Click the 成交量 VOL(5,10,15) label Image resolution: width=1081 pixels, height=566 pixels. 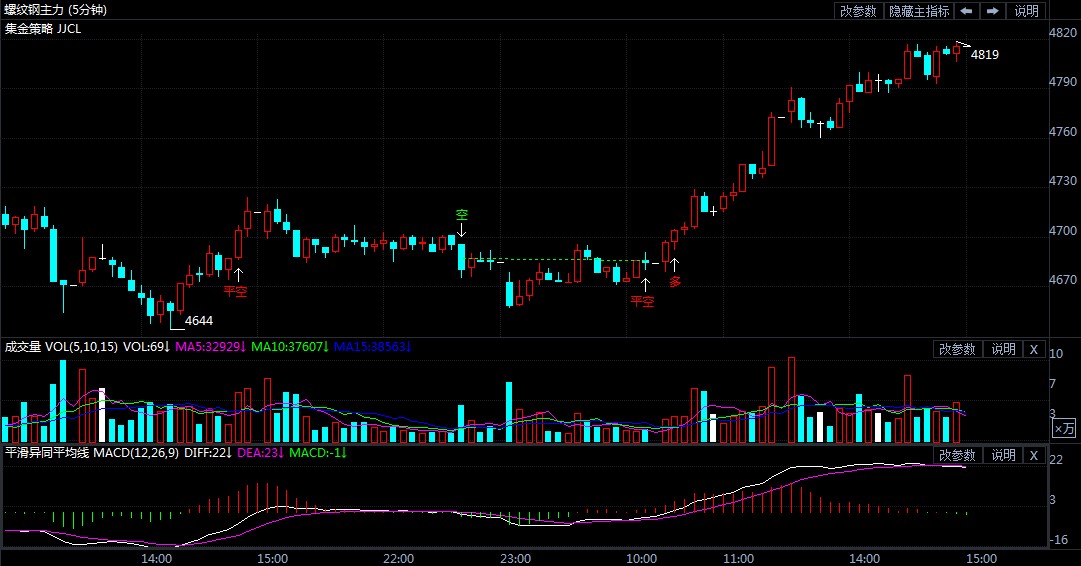61,347
